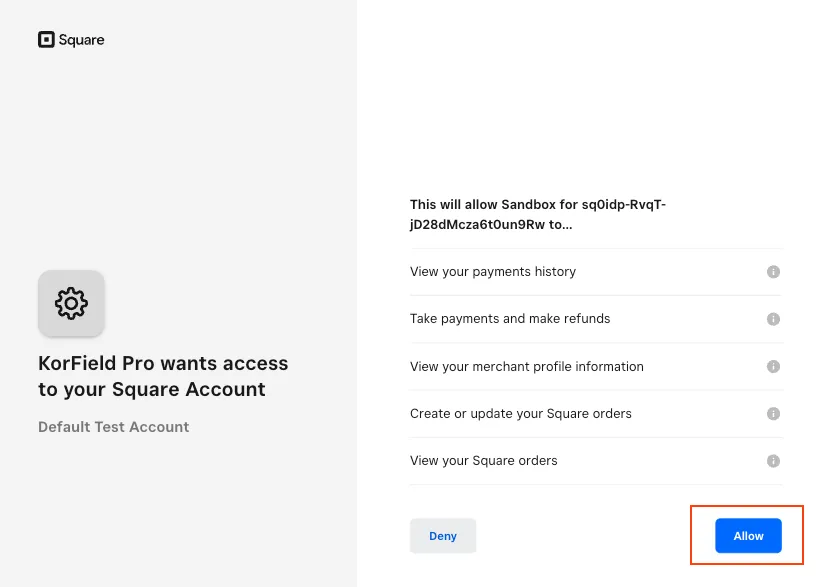Click Deny to reject access
Viewport: 830px width, 587px height.
pyautogui.click(x=443, y=535)
